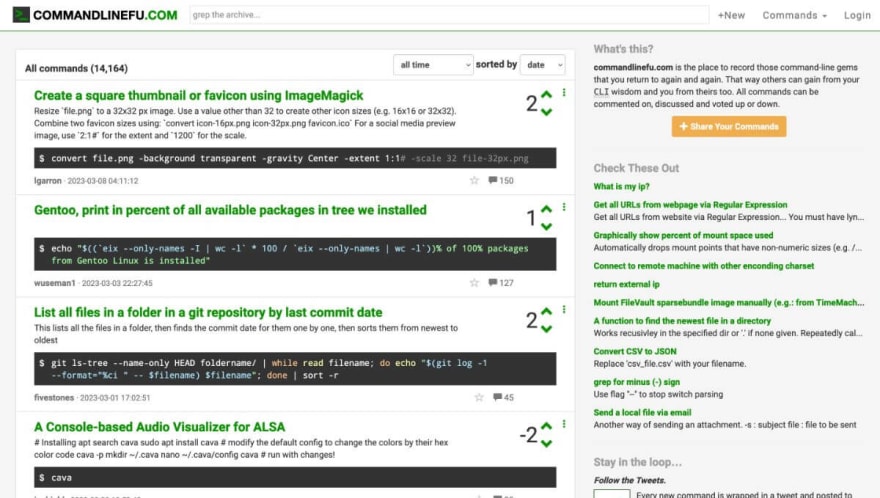Upvote the Gentoo packages percent command
This screenshot has width=880, height=498.
pyautogui.click(x=547, y=209)
